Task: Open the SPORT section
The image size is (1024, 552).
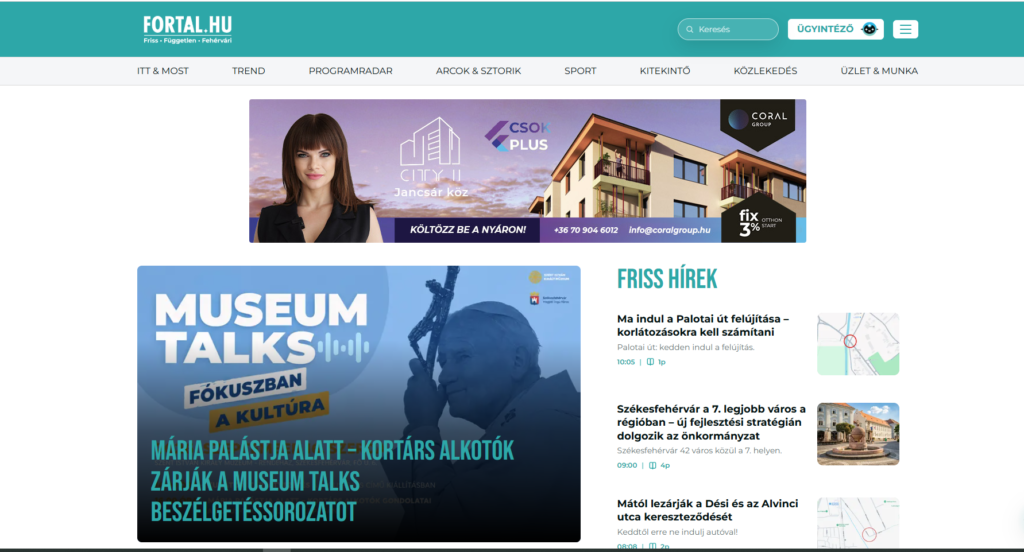Action: pyautogui.click(x=580, y=71)
